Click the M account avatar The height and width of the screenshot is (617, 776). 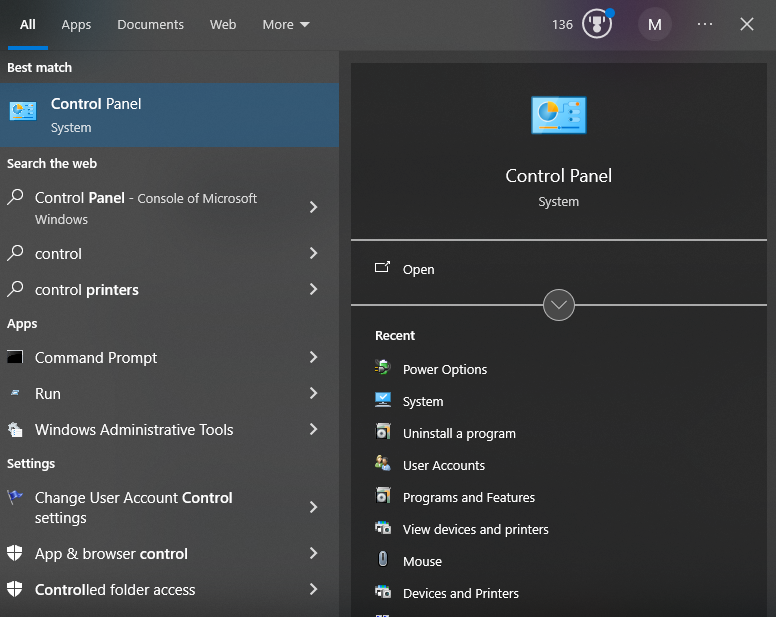tap(655, 24)
